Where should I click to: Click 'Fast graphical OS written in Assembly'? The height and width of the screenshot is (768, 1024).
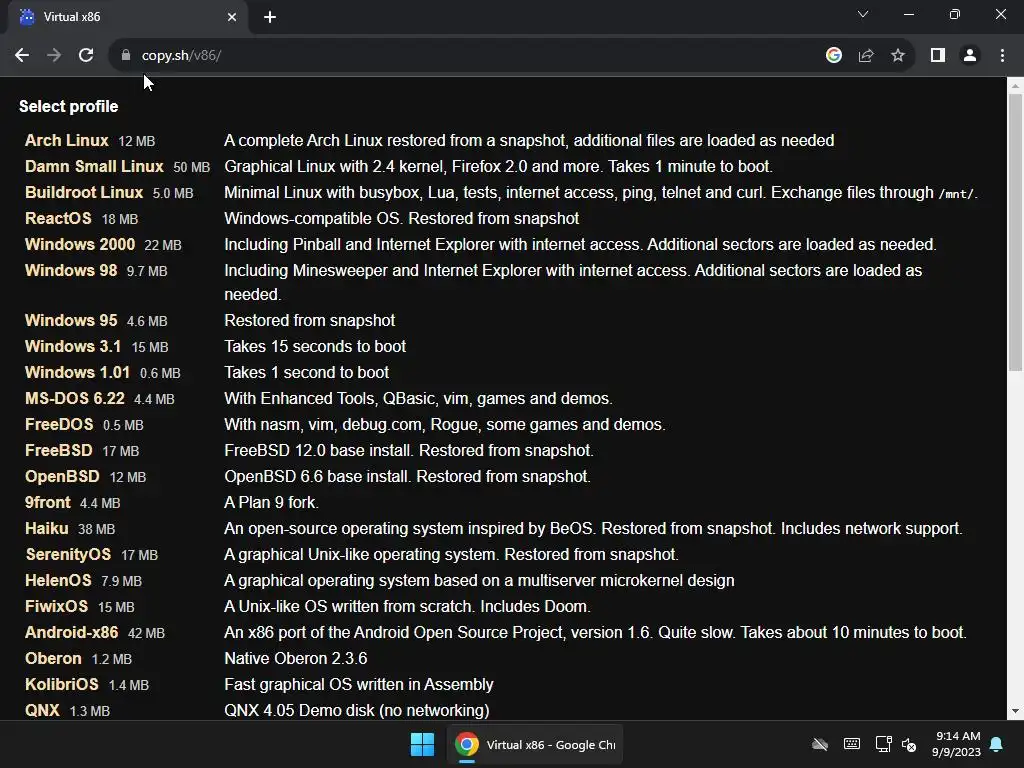coord(359,684)
